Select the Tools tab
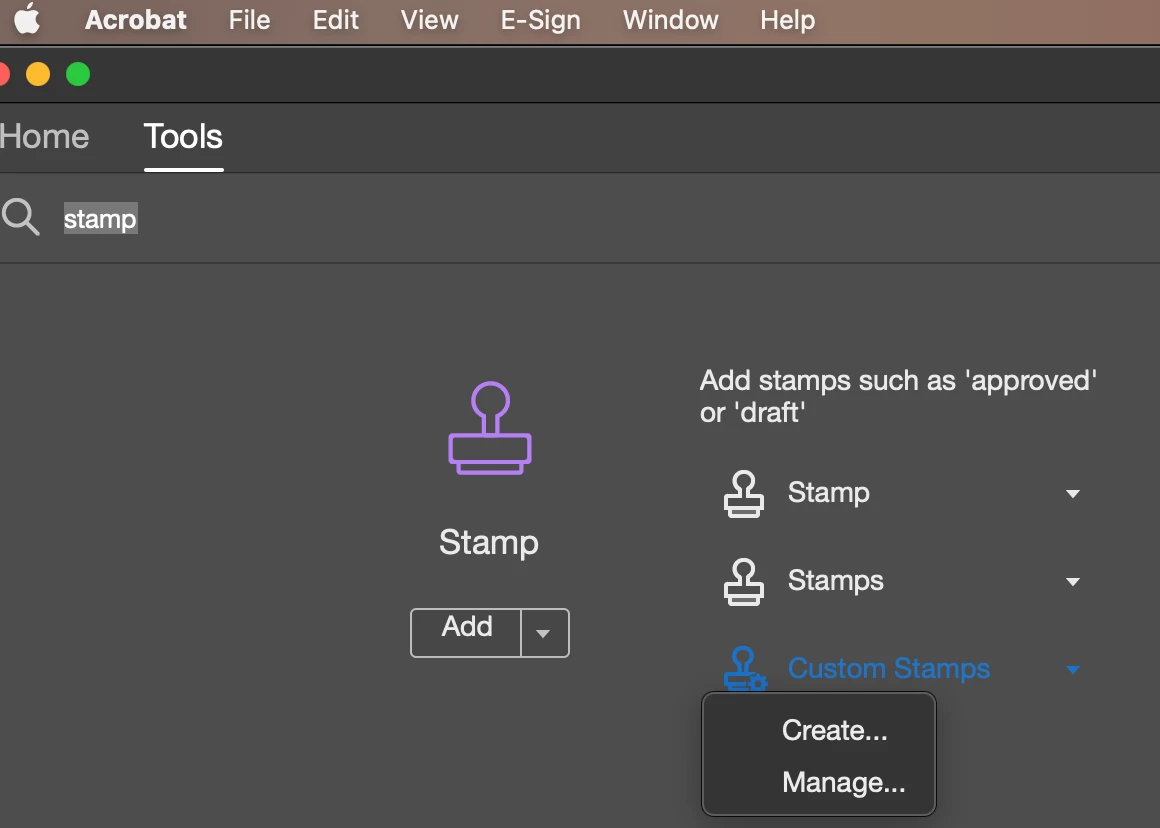This screenshot has height=828, width=1160. point(183,137)
